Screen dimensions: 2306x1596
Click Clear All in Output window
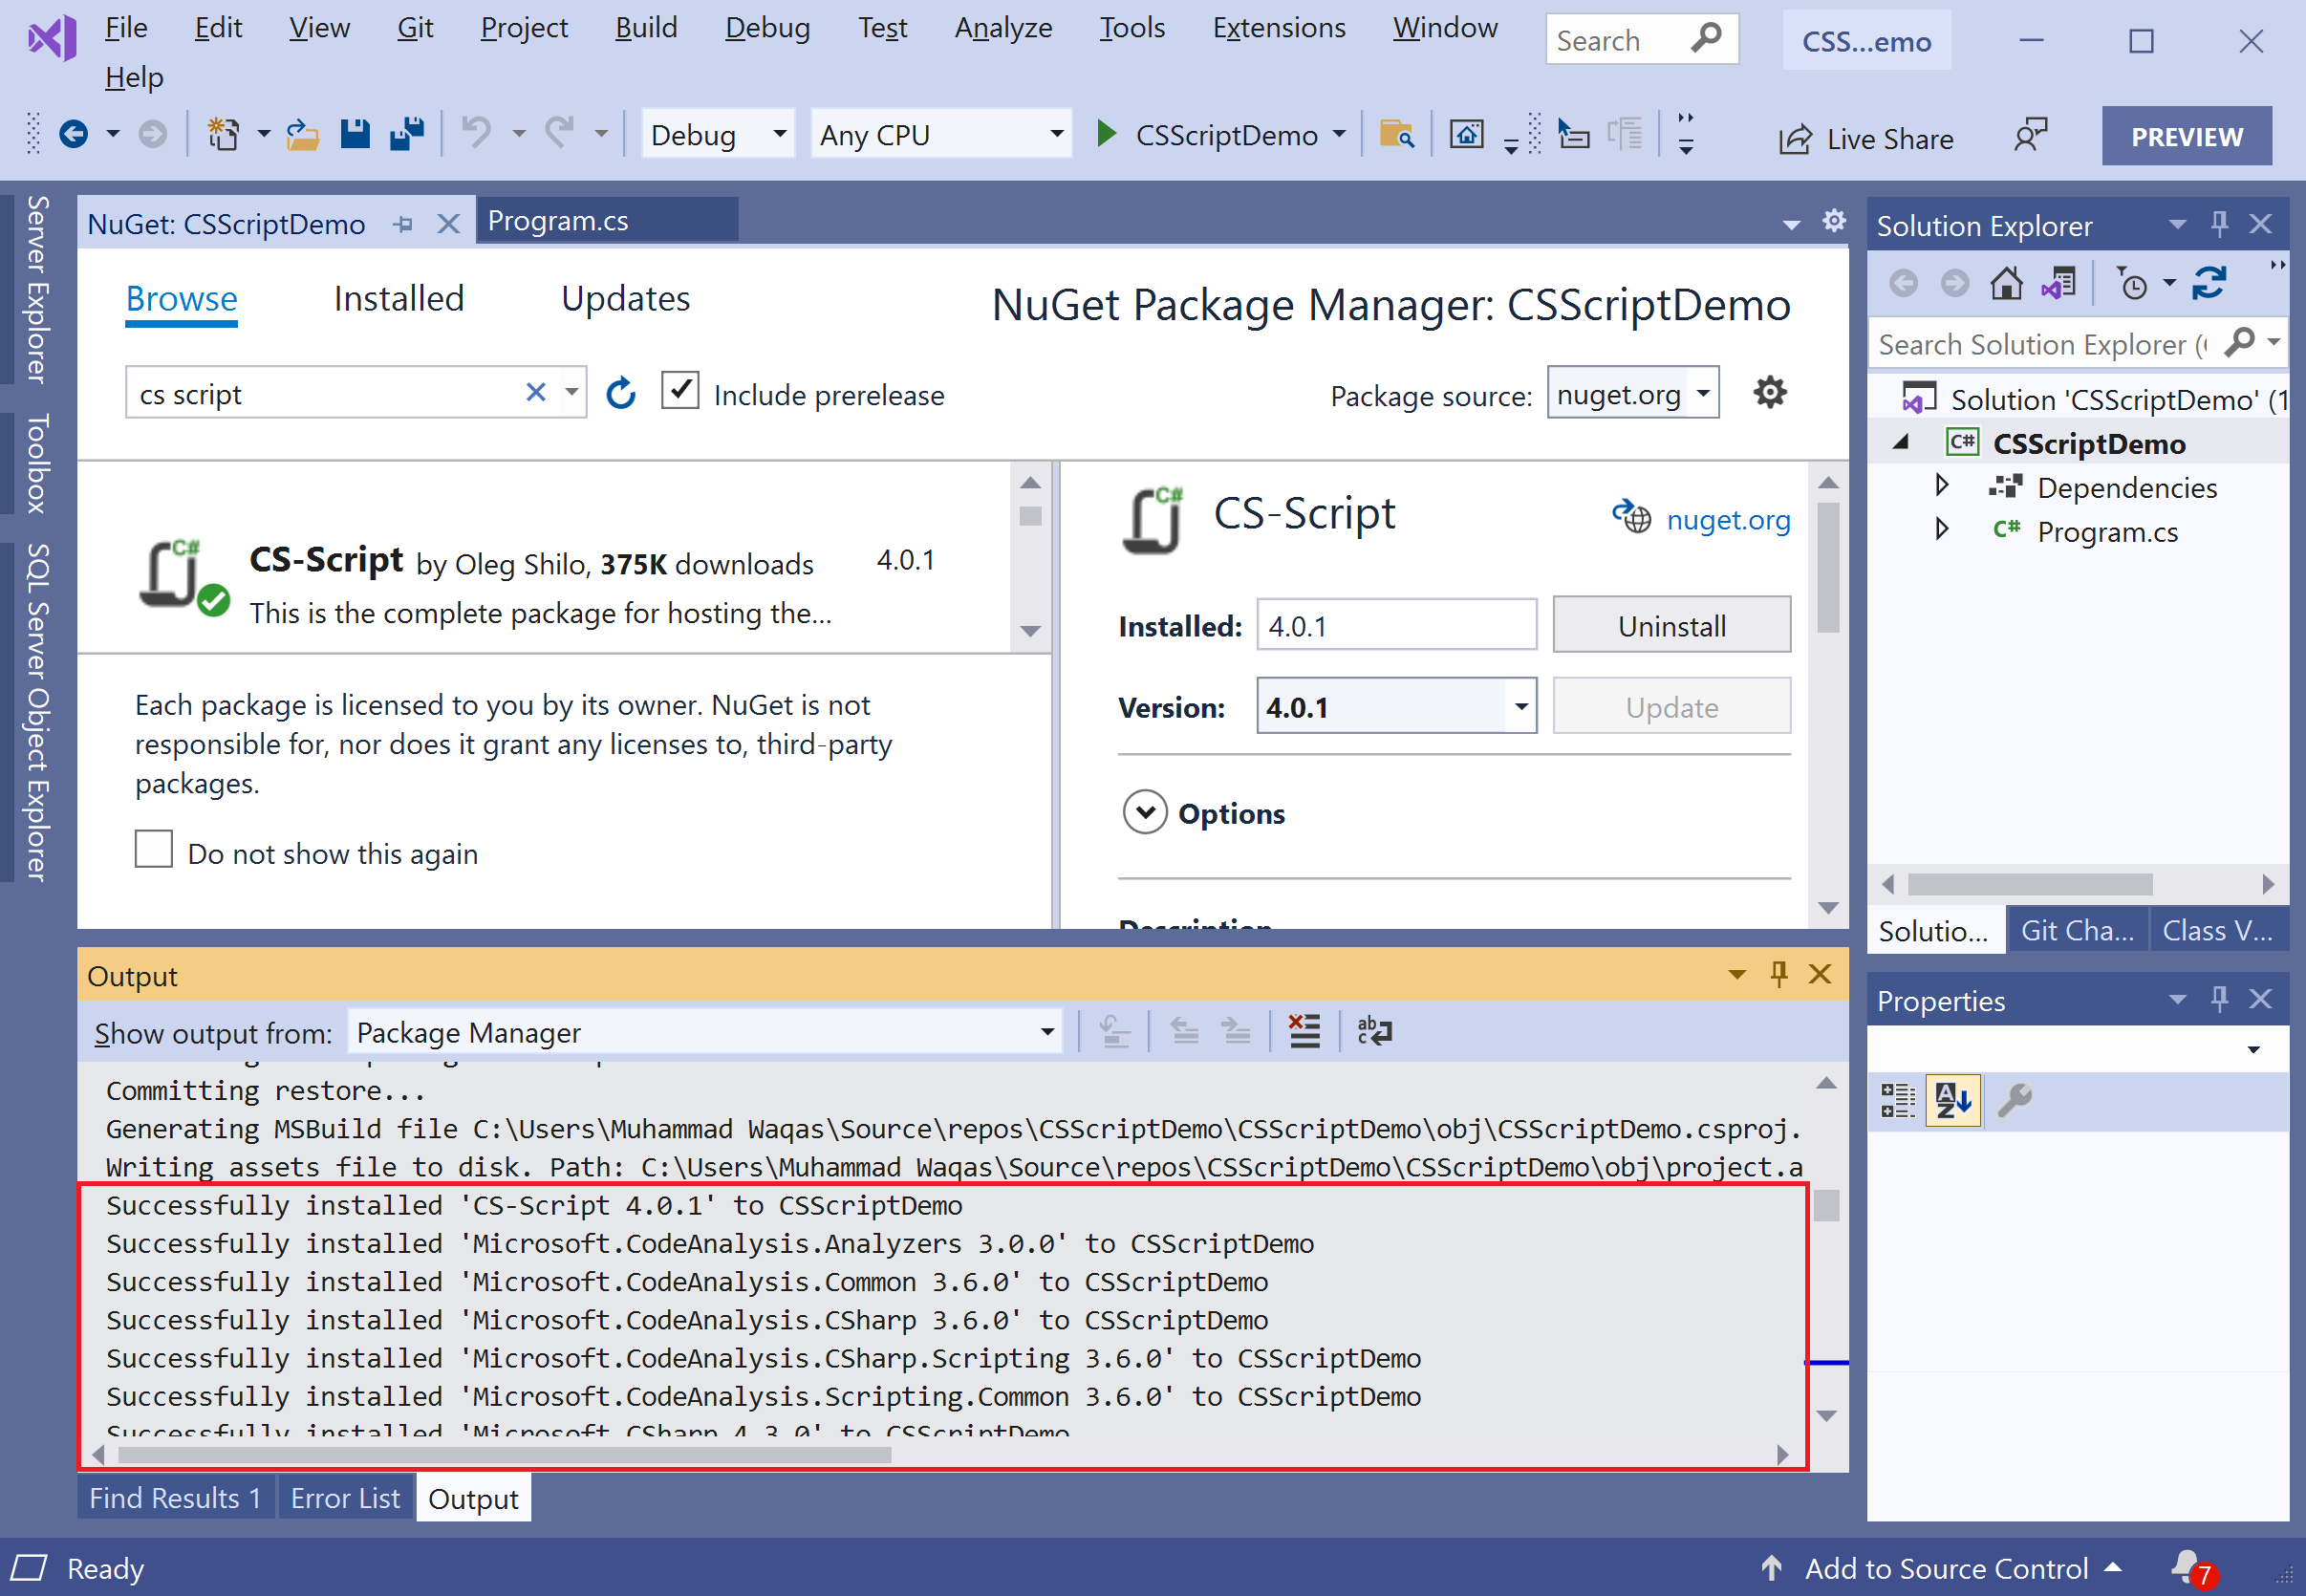(1304, 1031)
